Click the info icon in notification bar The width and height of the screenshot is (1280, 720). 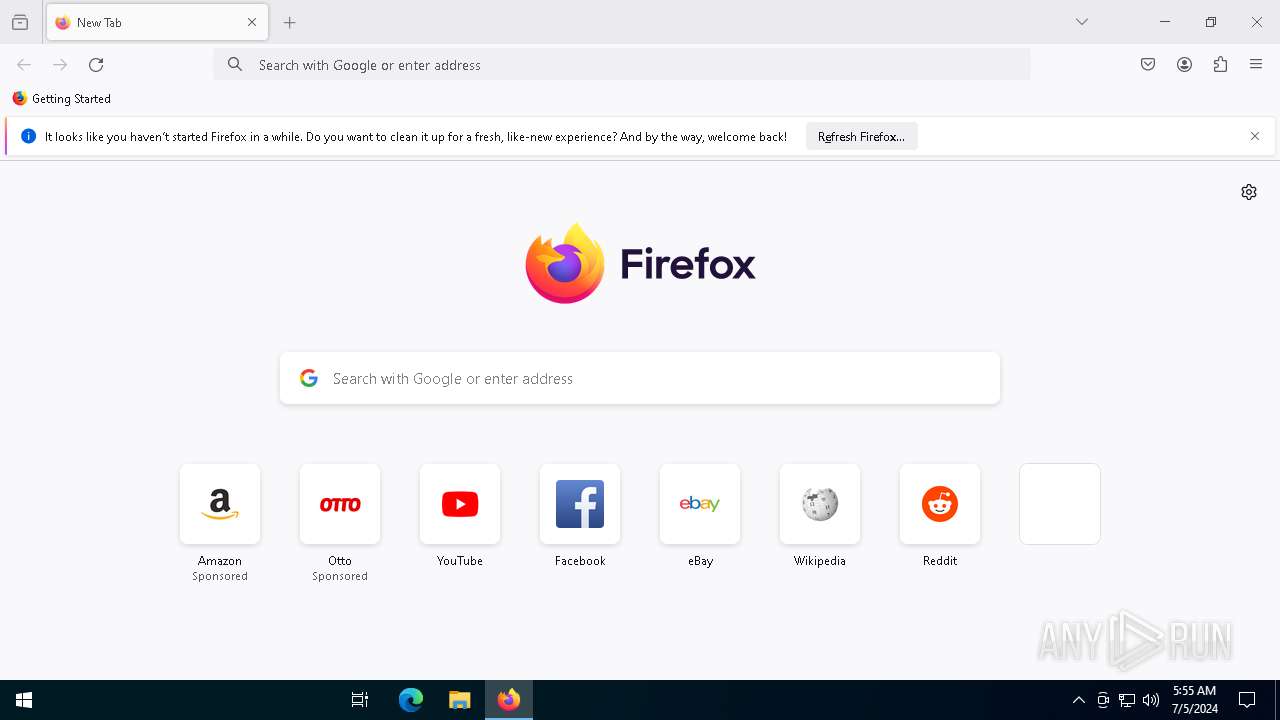click(x=28, y=137)
